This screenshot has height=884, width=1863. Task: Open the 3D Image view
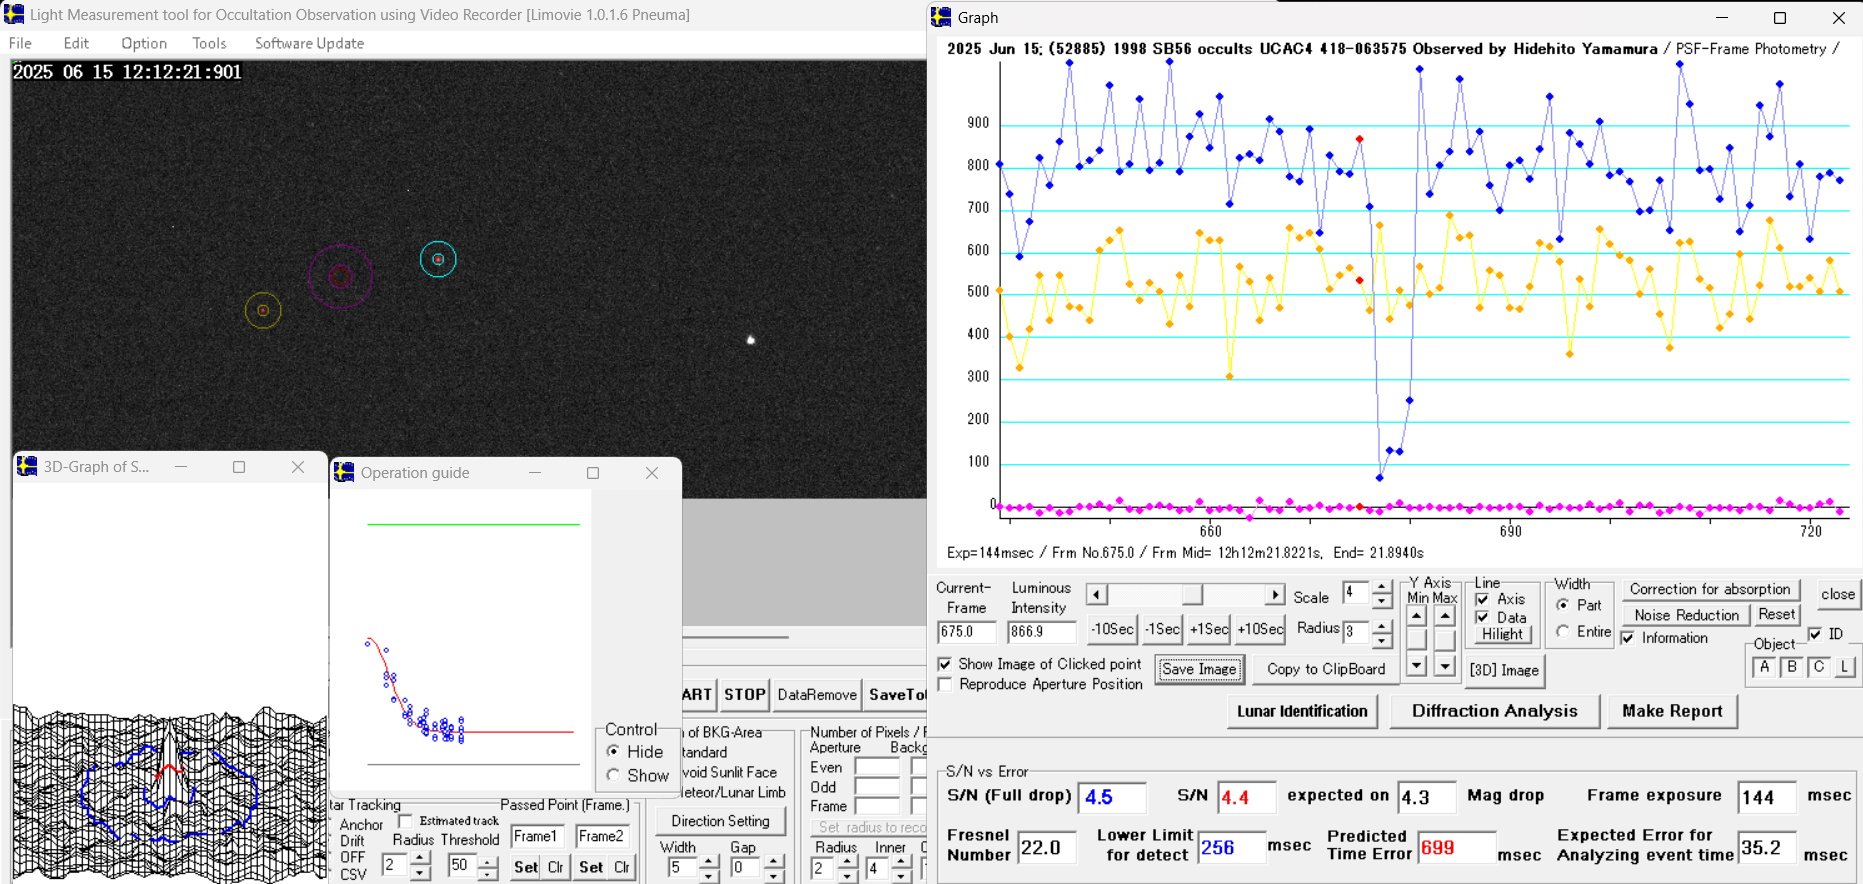(1504, 670)
